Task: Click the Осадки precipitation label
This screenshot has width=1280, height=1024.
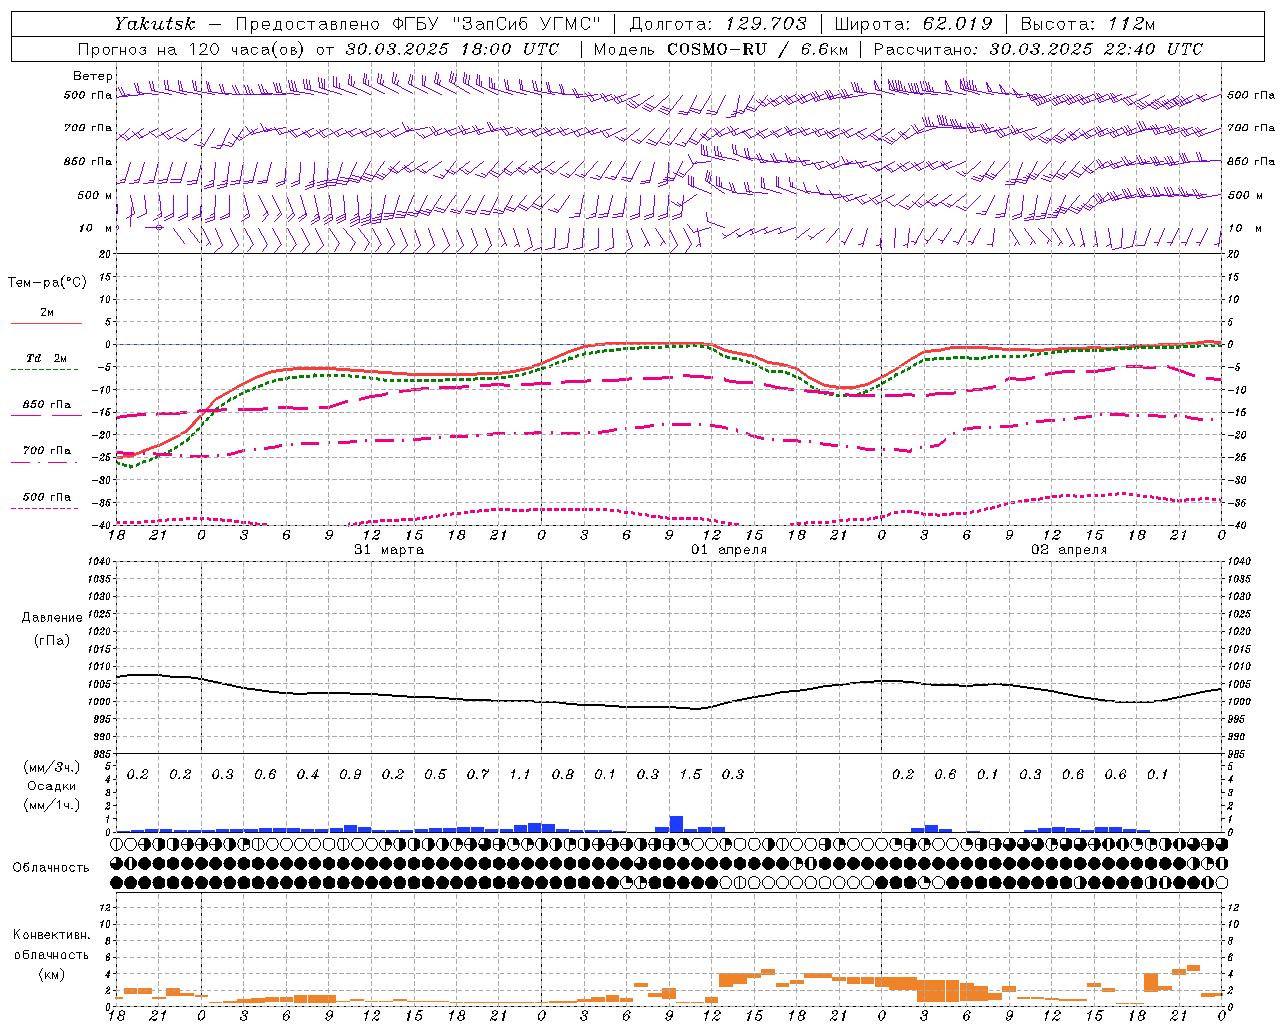Action: point(52,786)
